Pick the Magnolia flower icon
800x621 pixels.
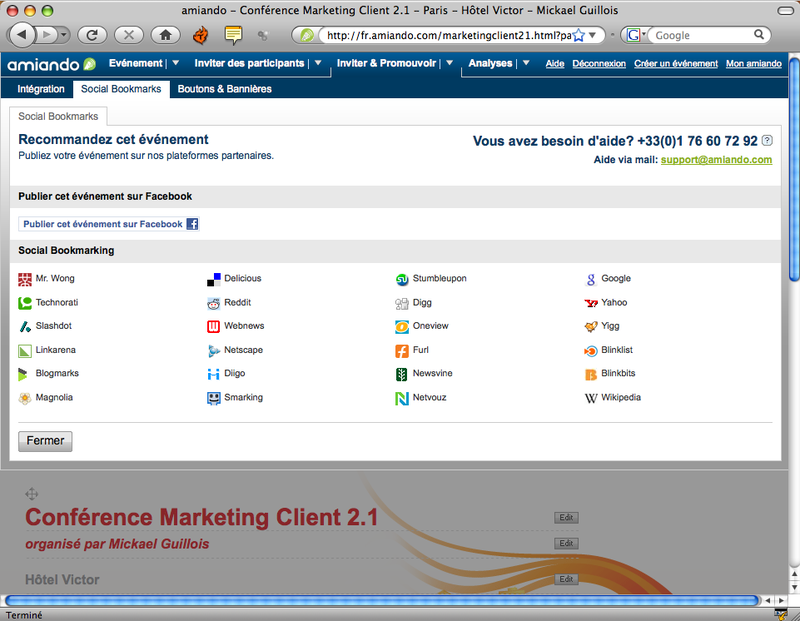pyautogui.click(x=24, y=398)
